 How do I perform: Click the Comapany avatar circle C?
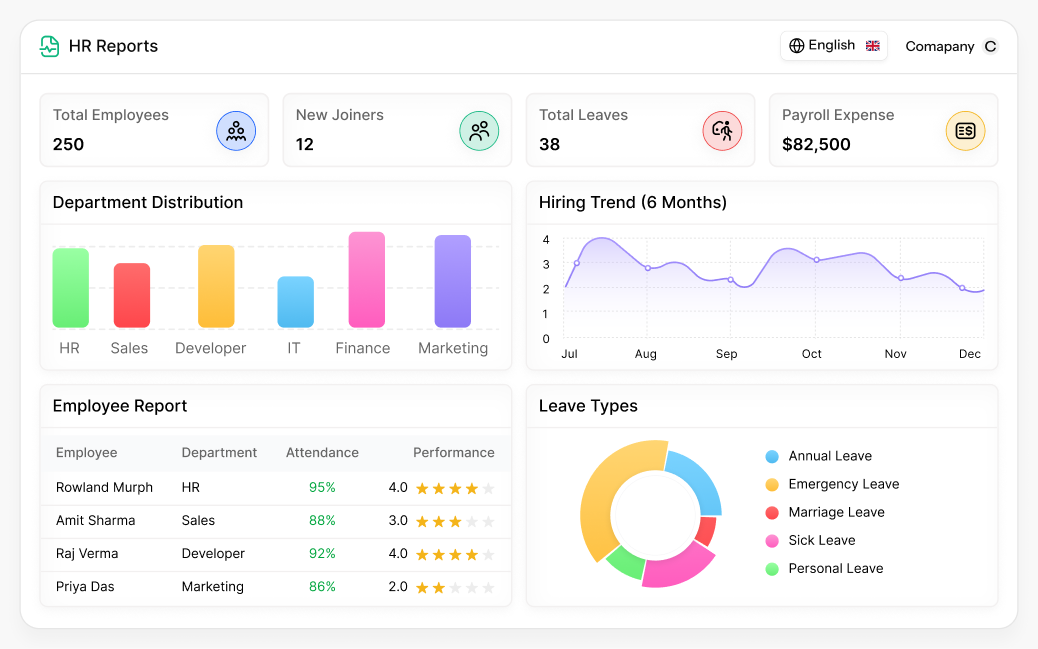[990, 46]
